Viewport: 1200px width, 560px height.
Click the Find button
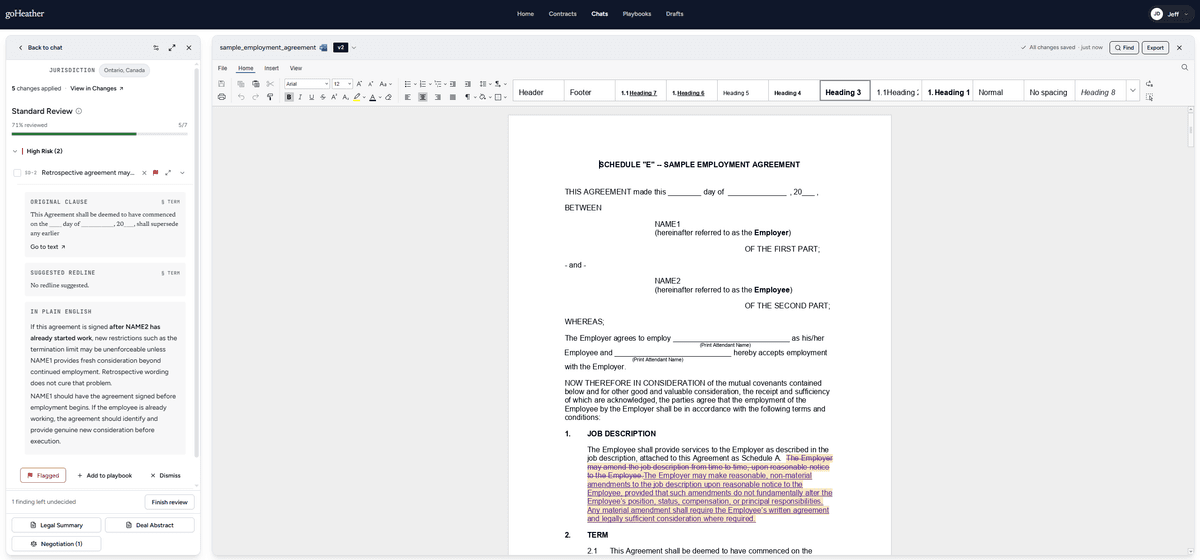[1124, 47]
